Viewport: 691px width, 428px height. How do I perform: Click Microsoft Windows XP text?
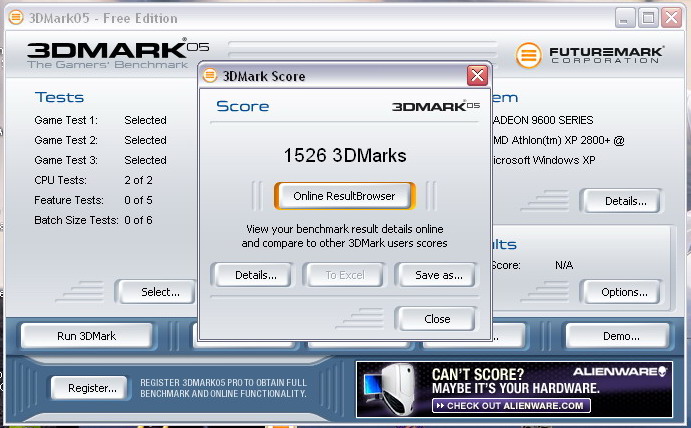click(544, 160)
